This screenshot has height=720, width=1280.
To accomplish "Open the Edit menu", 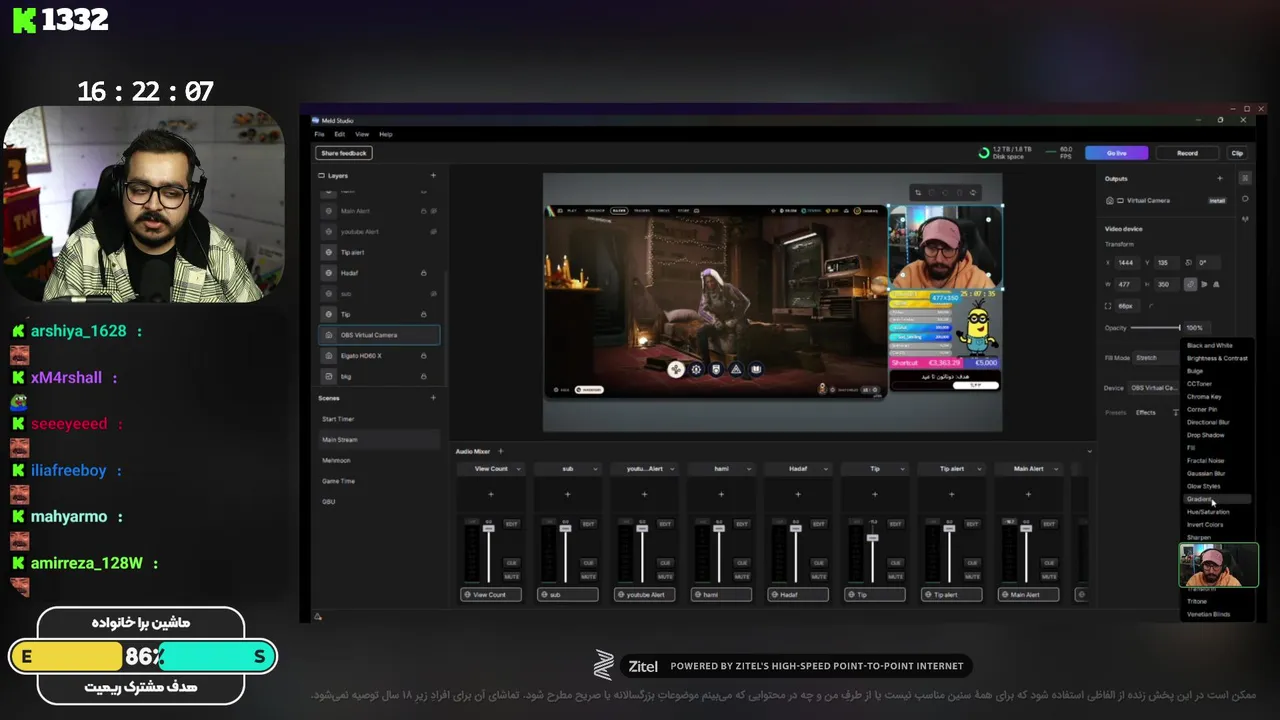I will (340, 134).
